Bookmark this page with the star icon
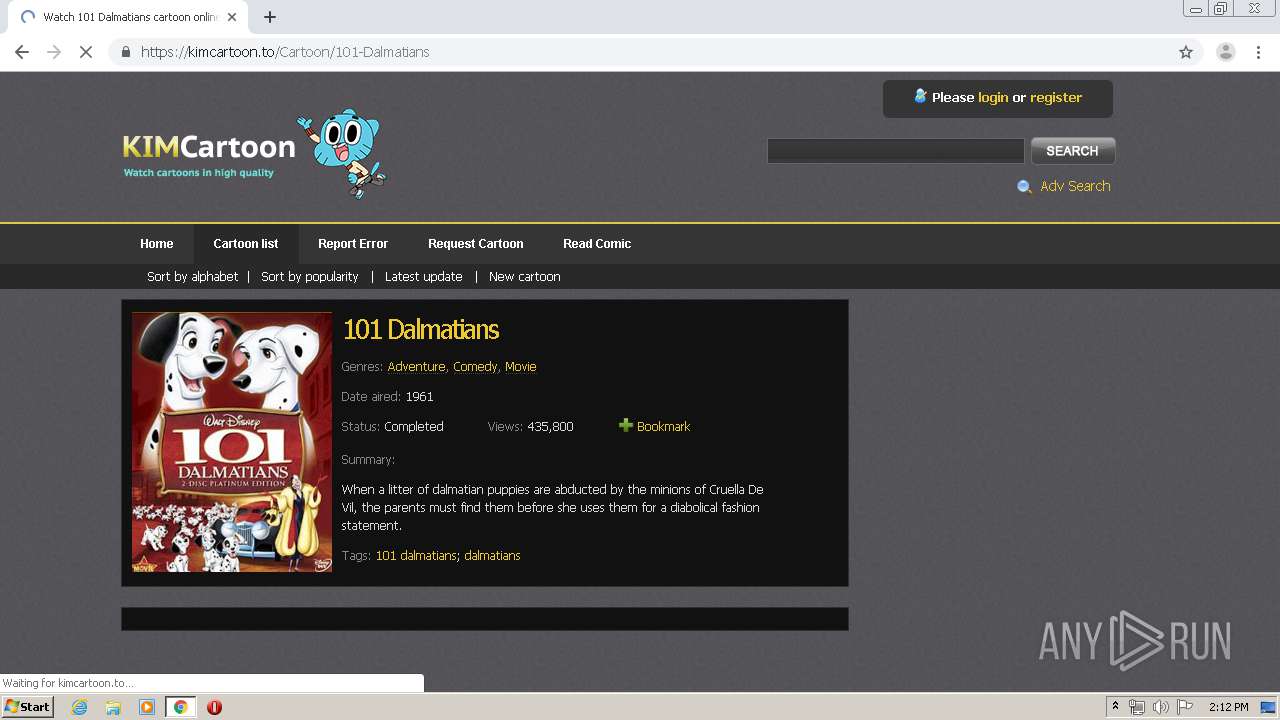Image resolution: width=1280 pixels, height=720 pixels. [1186, 52]
